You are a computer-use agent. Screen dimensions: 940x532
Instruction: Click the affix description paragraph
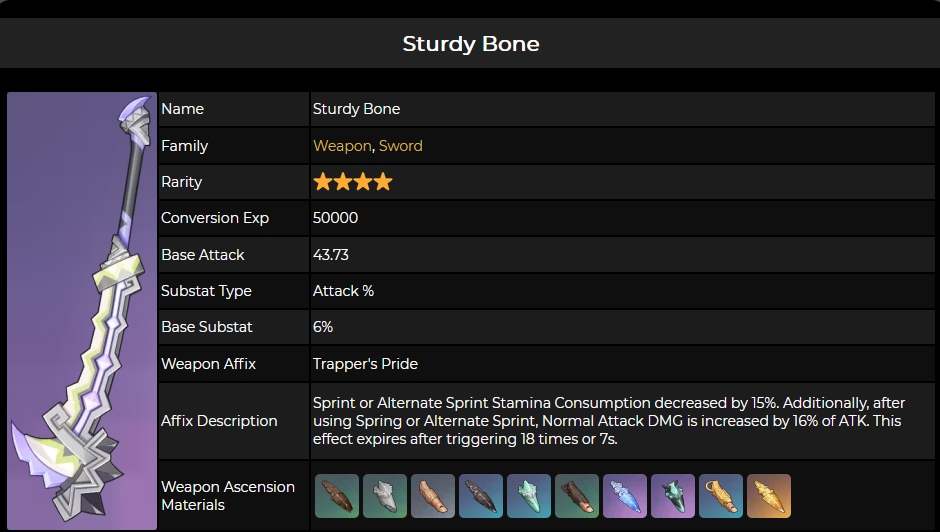(x=608, y=421)
